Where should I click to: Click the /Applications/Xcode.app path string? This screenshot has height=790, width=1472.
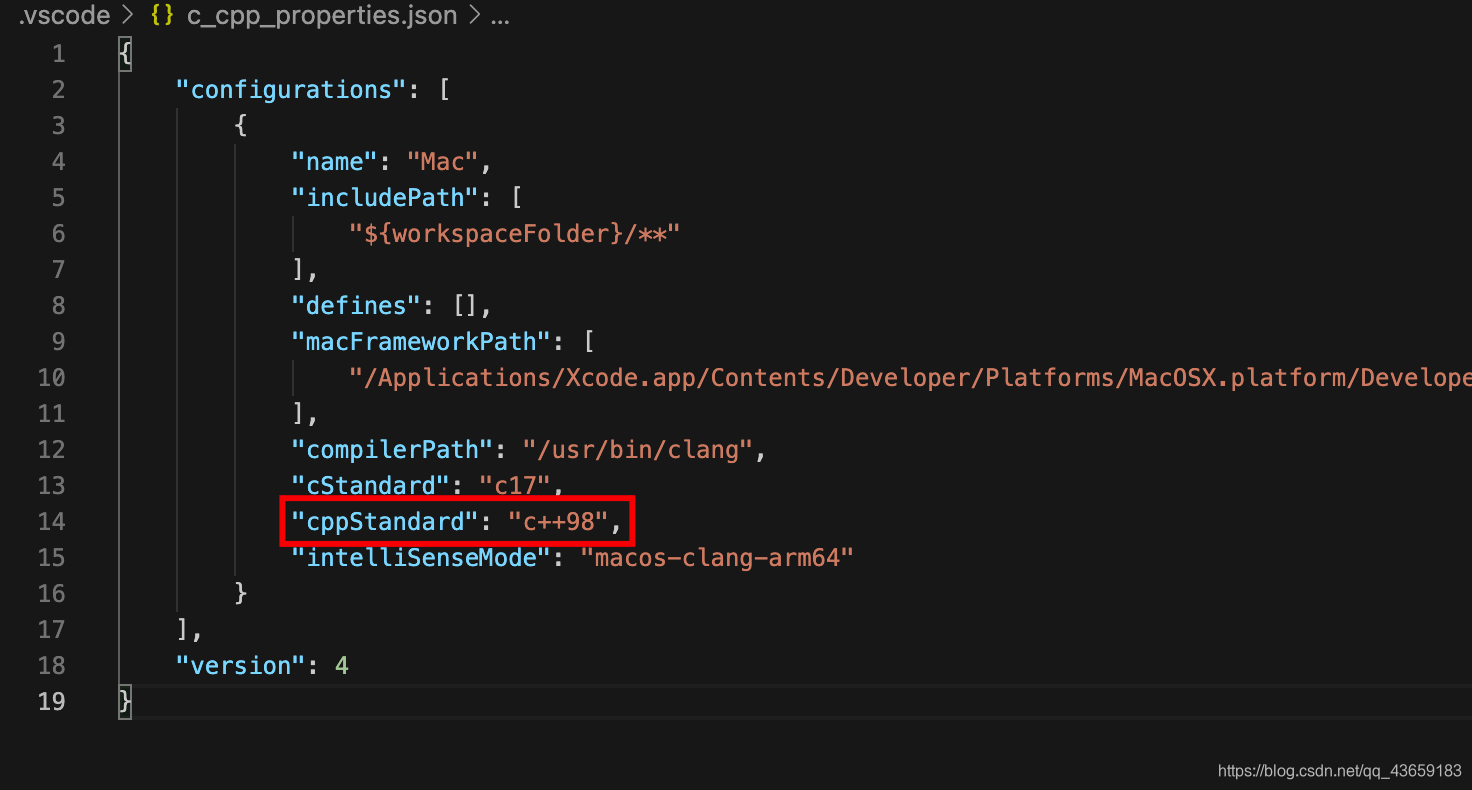tap(910, 377)
